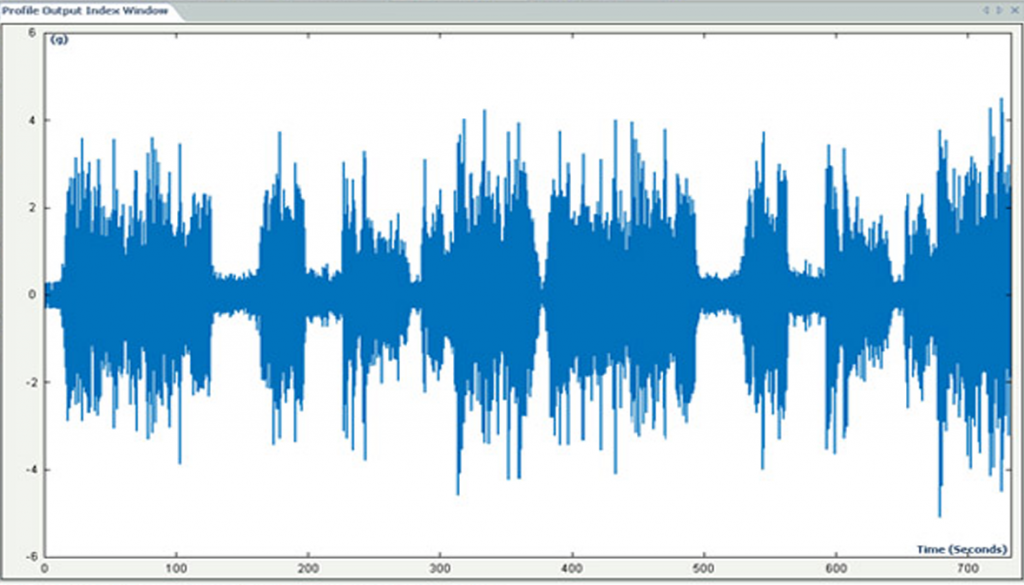This screenshot has width=1024, height=585.
Task: Click the close X control
Action: coord(1015,10)
